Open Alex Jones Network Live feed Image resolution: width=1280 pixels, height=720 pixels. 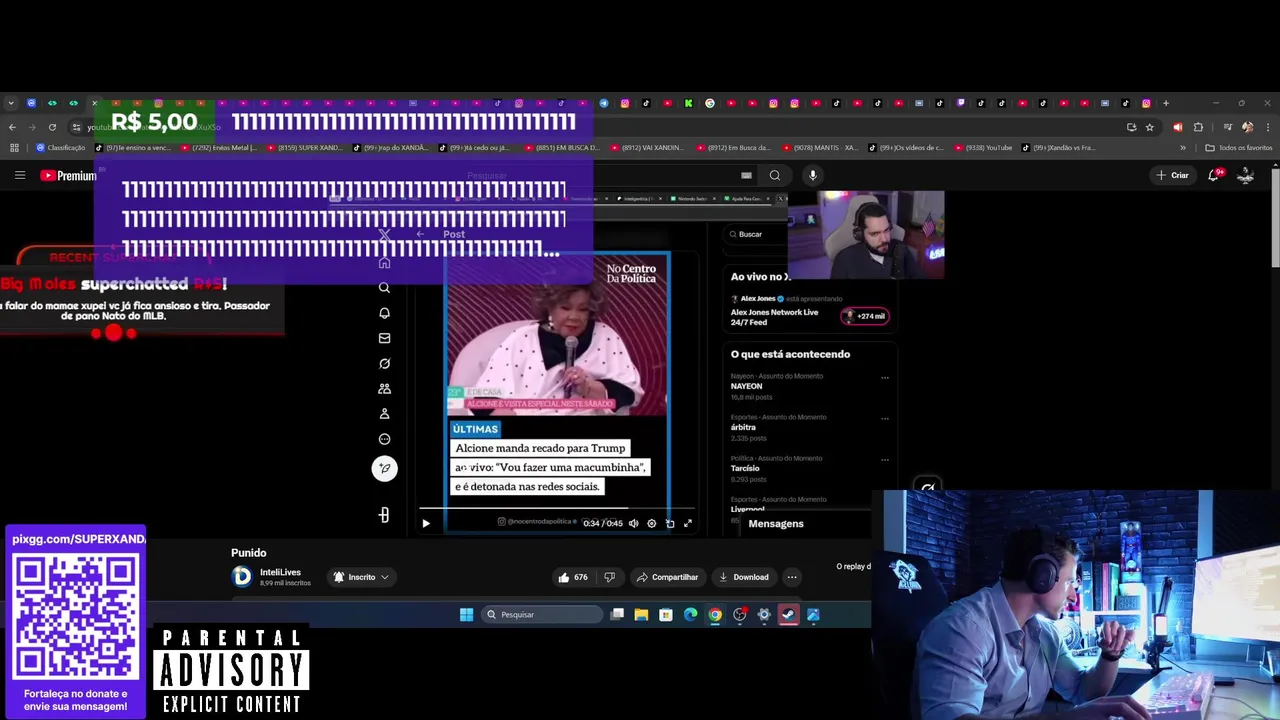(774, 317)
